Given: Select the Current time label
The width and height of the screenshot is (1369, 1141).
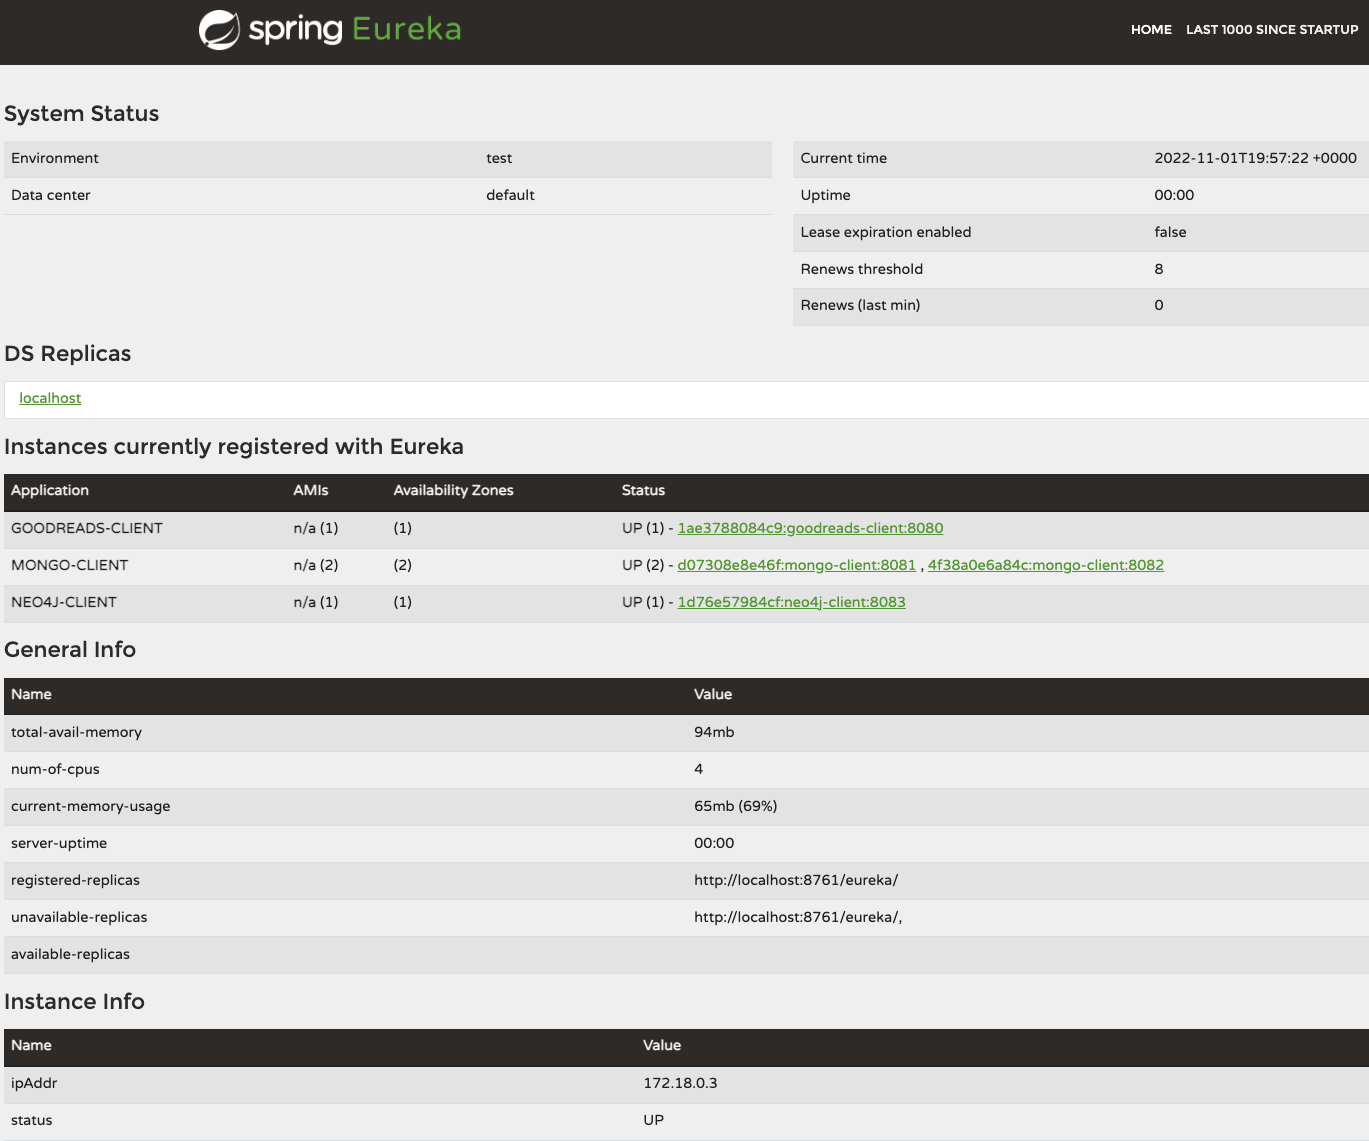Looking at the screenshot, I should (x=844, y=158).
